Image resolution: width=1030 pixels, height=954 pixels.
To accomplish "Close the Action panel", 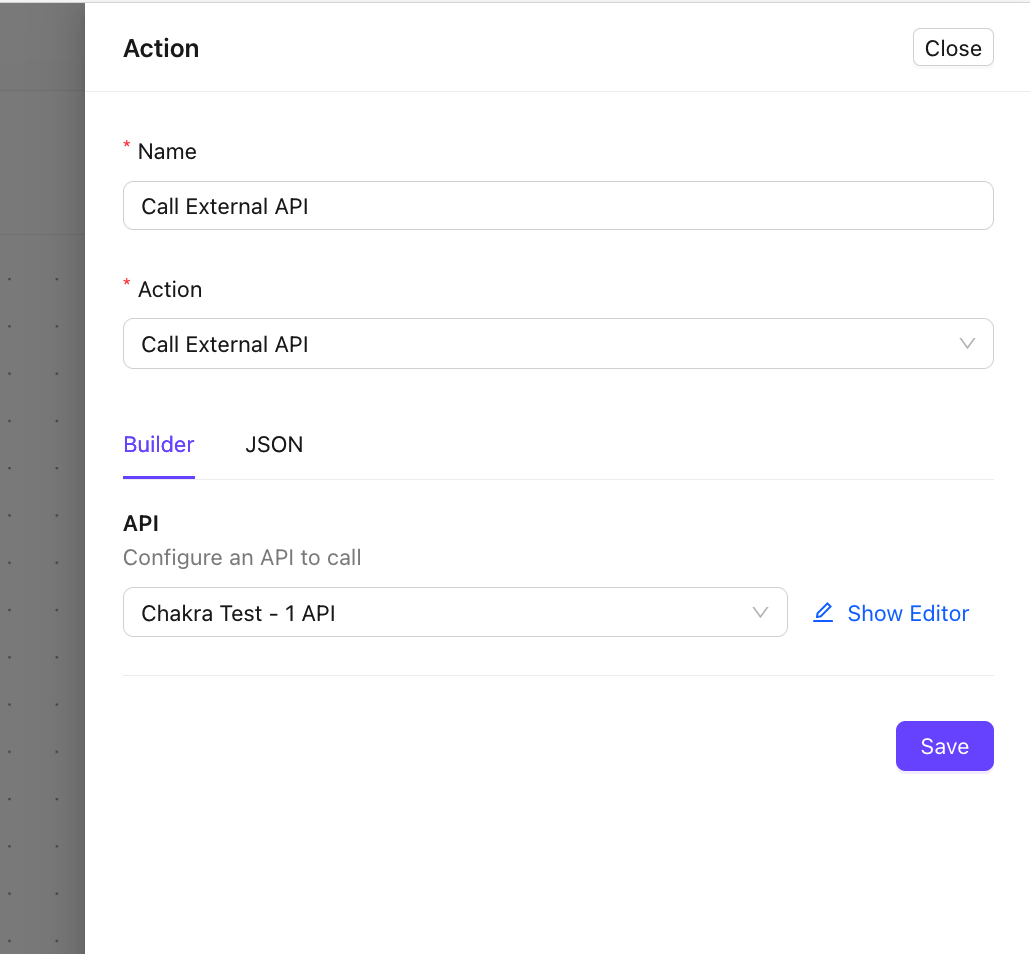I will tap(952, 48).
